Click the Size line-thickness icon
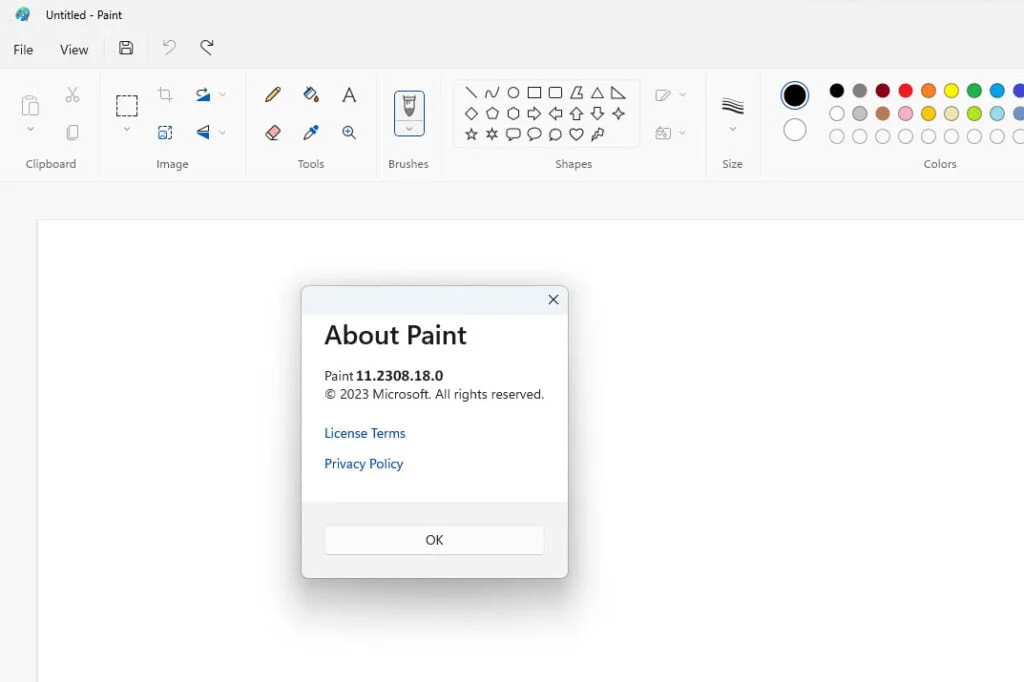Viewport: 1024px width, 682px height. click(733, 105)
